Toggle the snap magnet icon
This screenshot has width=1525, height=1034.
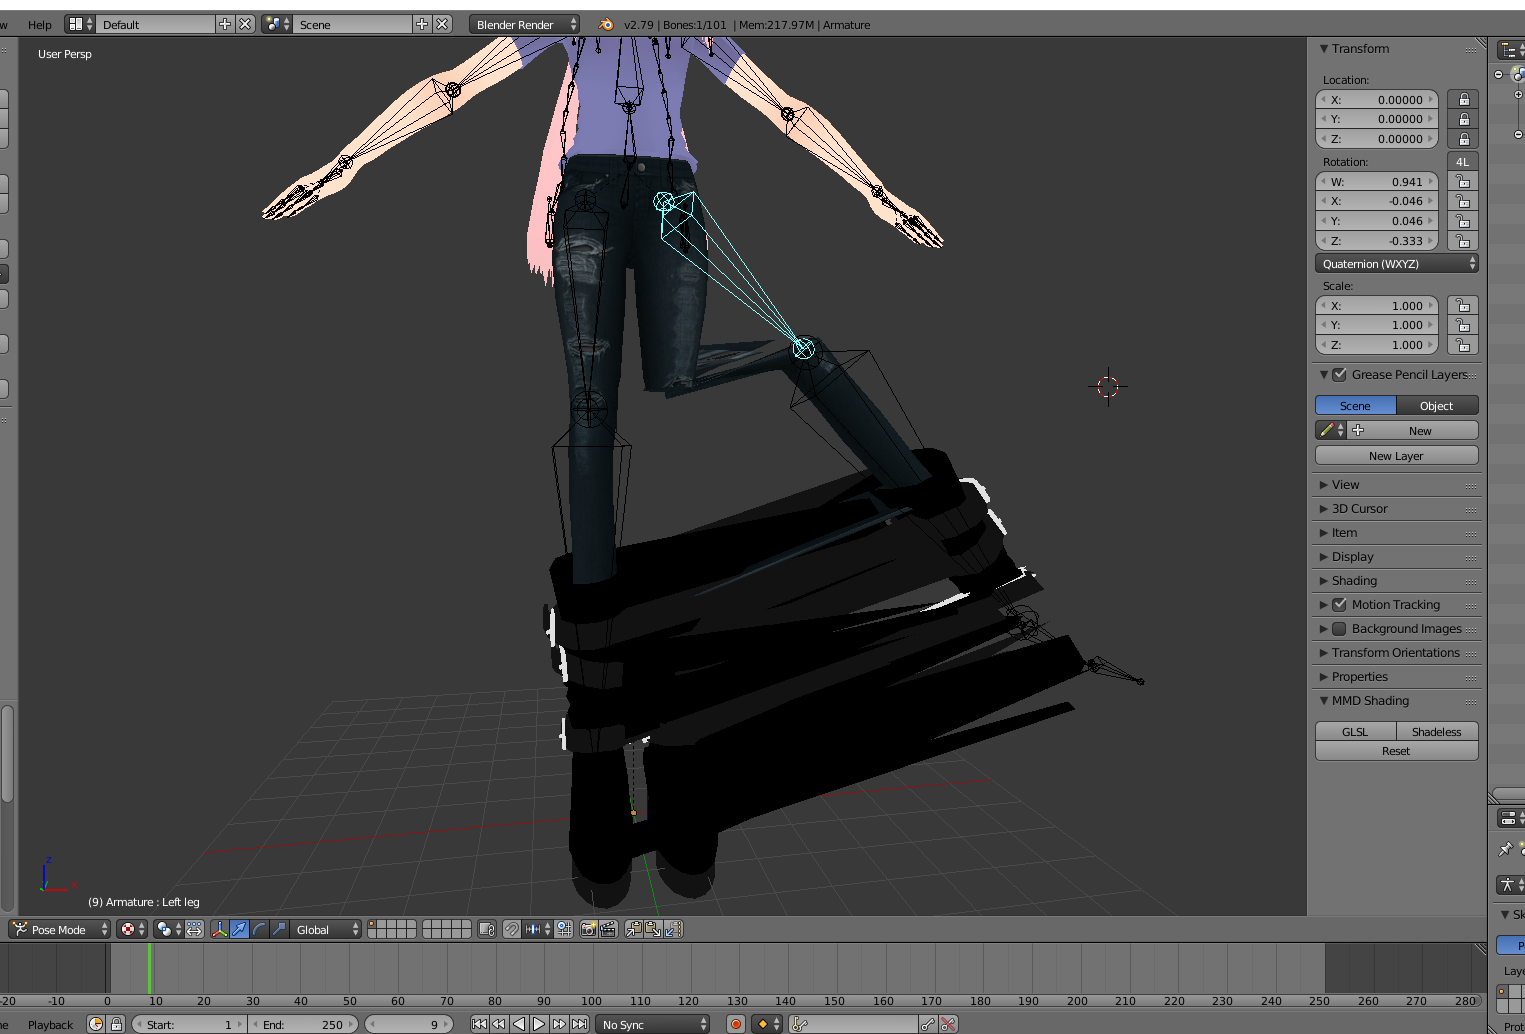[511, 929]
